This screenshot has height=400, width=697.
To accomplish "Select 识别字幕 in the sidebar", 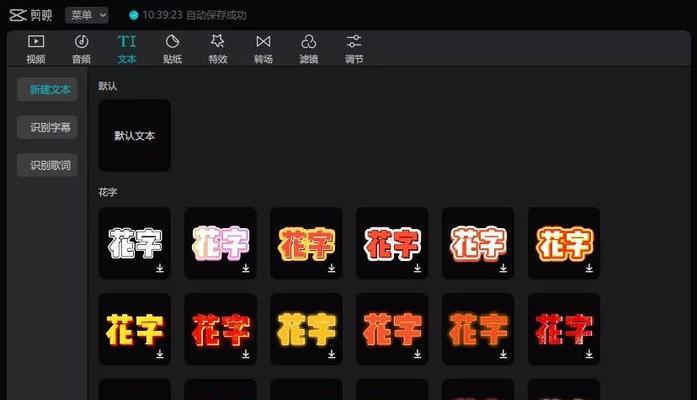I will (x=47, y=127).
